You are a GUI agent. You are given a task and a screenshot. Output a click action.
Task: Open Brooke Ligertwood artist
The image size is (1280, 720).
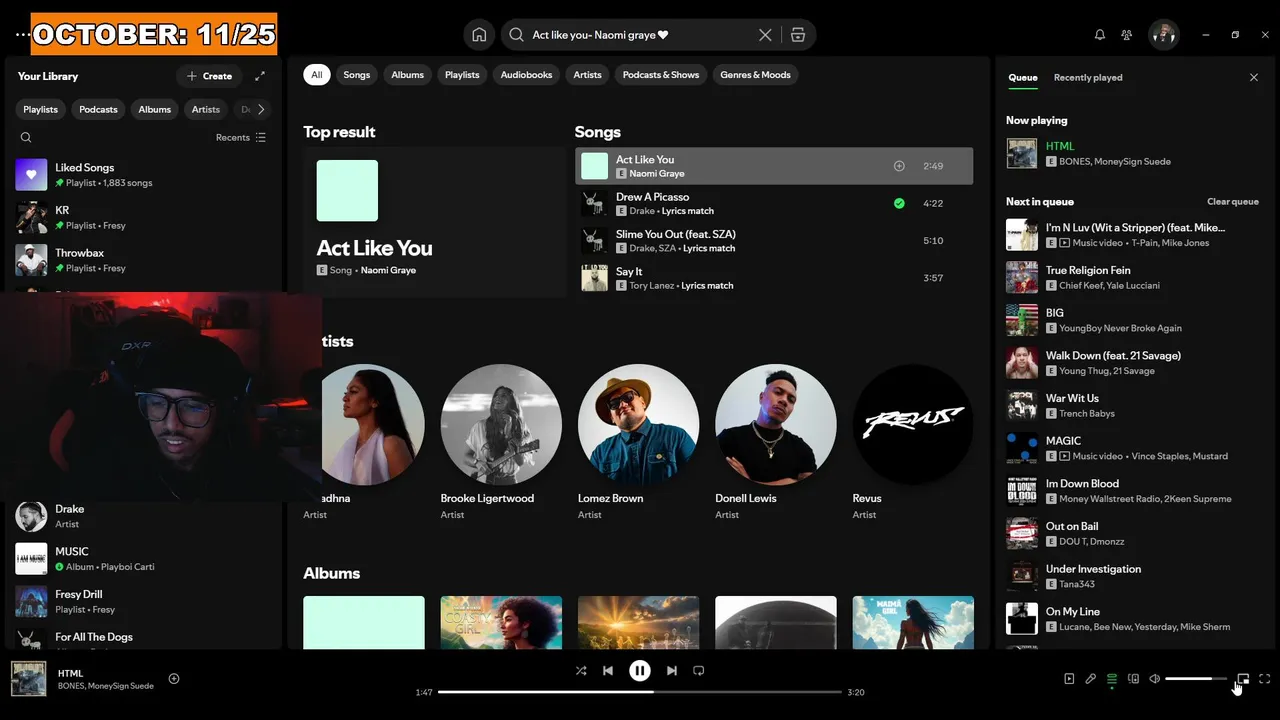[501, 442]
